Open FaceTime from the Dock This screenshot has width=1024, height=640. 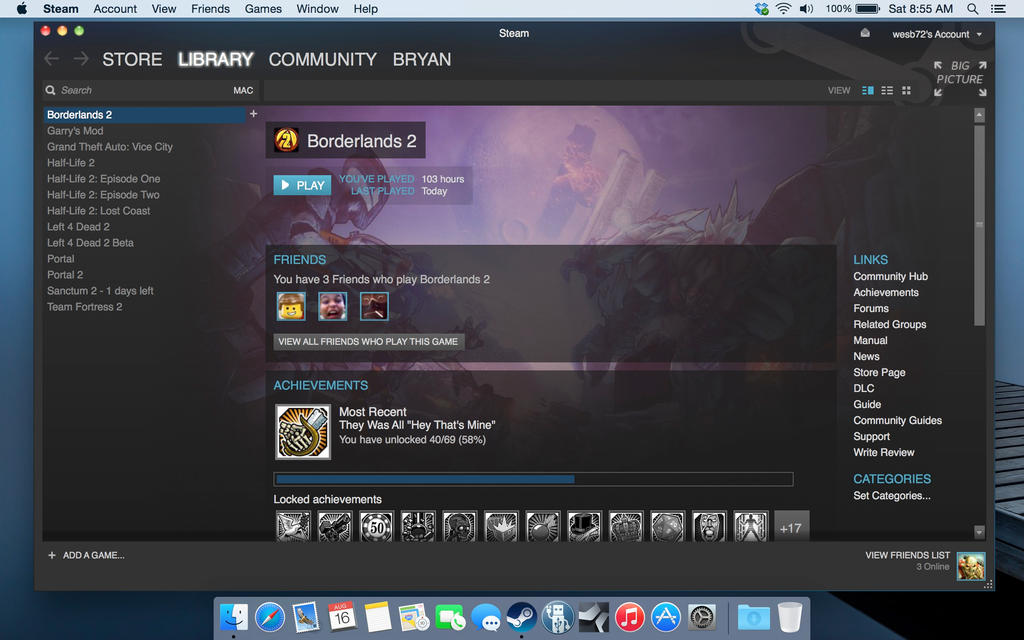[x=450, y=616]
